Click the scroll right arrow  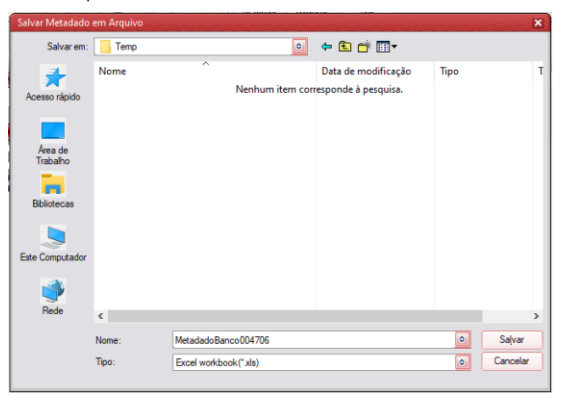pos(536,316)
